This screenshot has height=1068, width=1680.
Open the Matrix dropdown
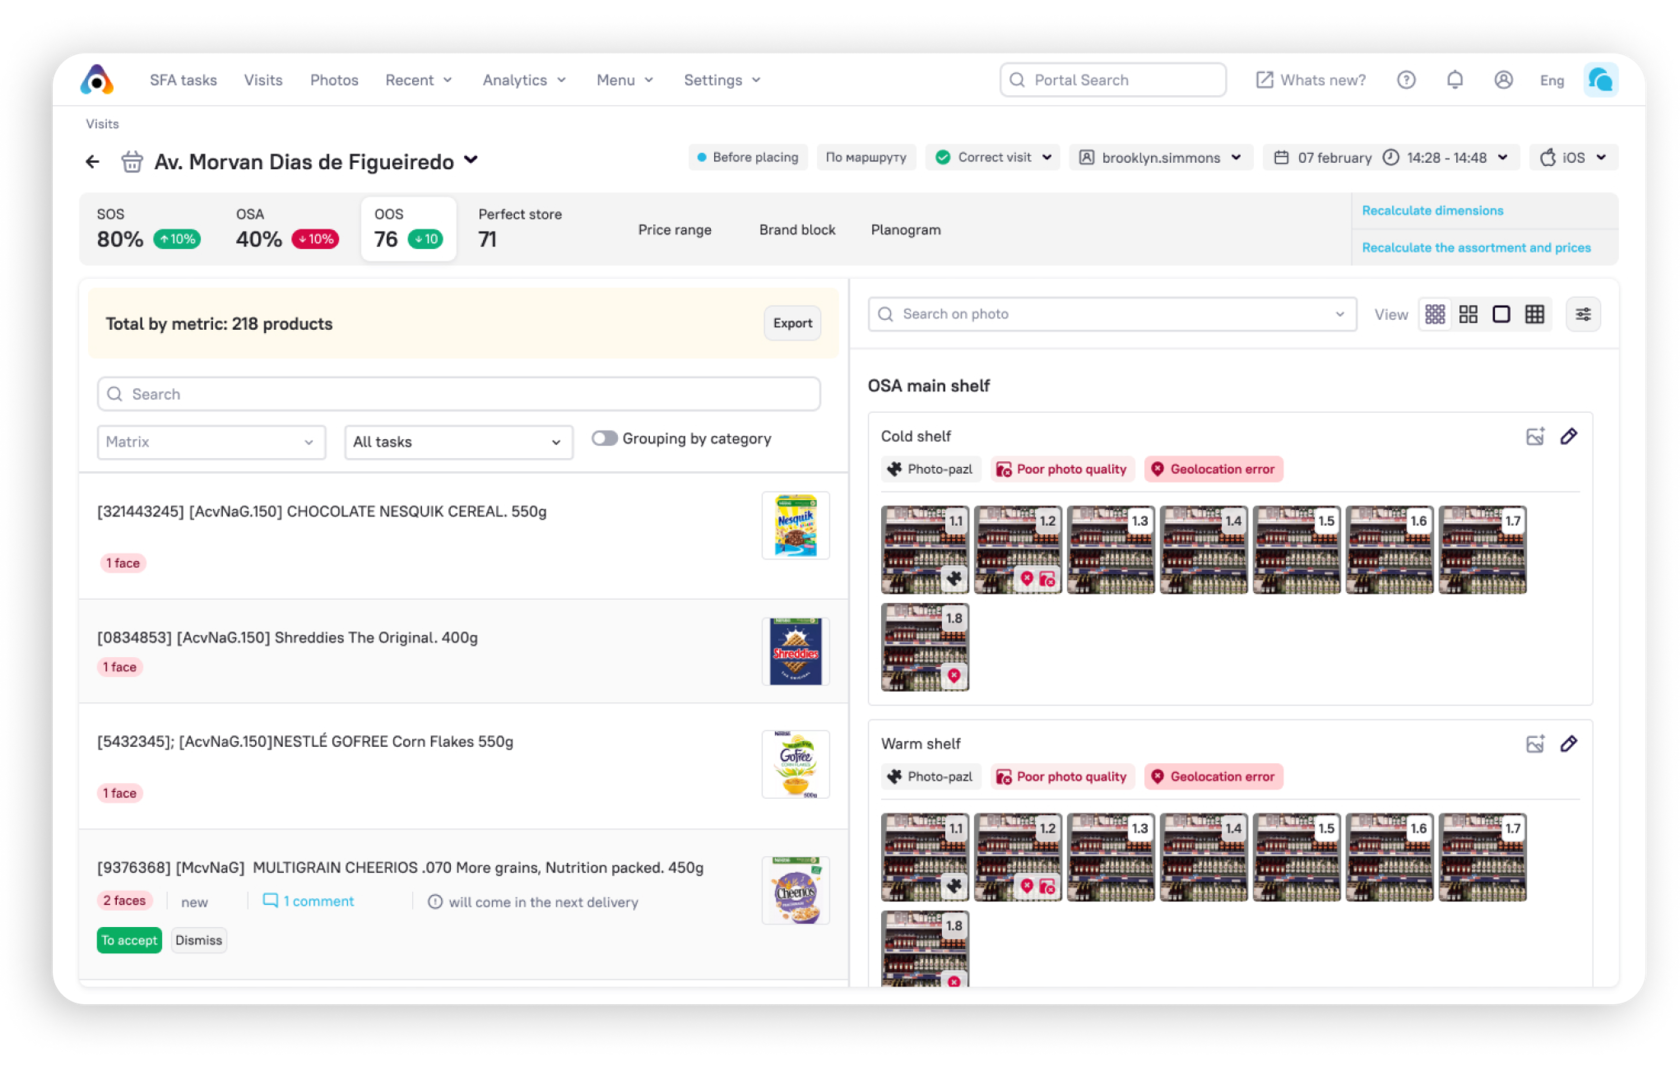pyautogui.click(x=211, y=442)
